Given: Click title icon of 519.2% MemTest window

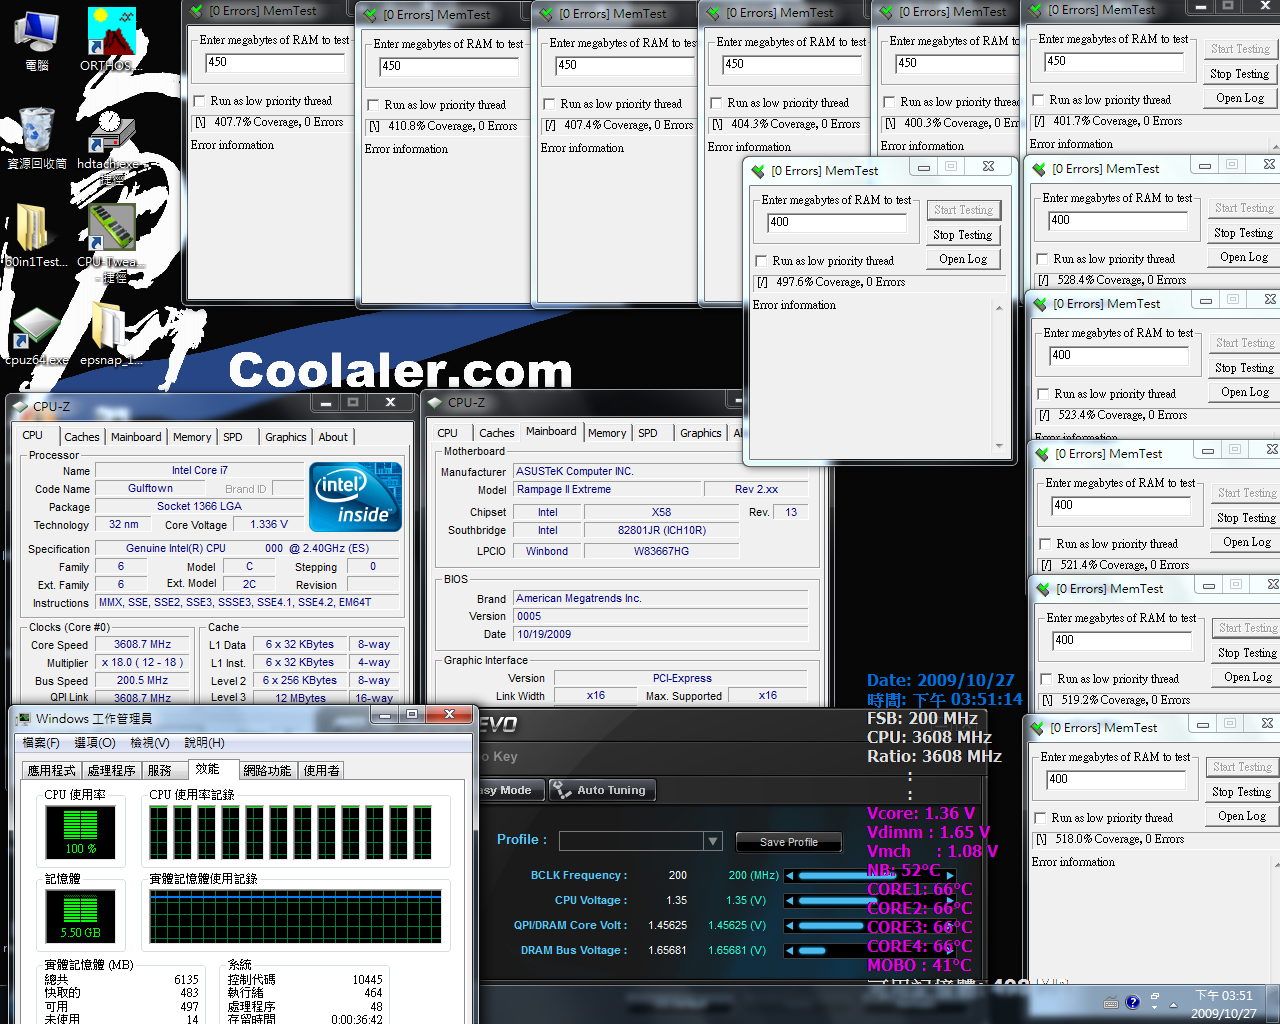Looking at the screenshot, I should click(x=1043, y=589).
